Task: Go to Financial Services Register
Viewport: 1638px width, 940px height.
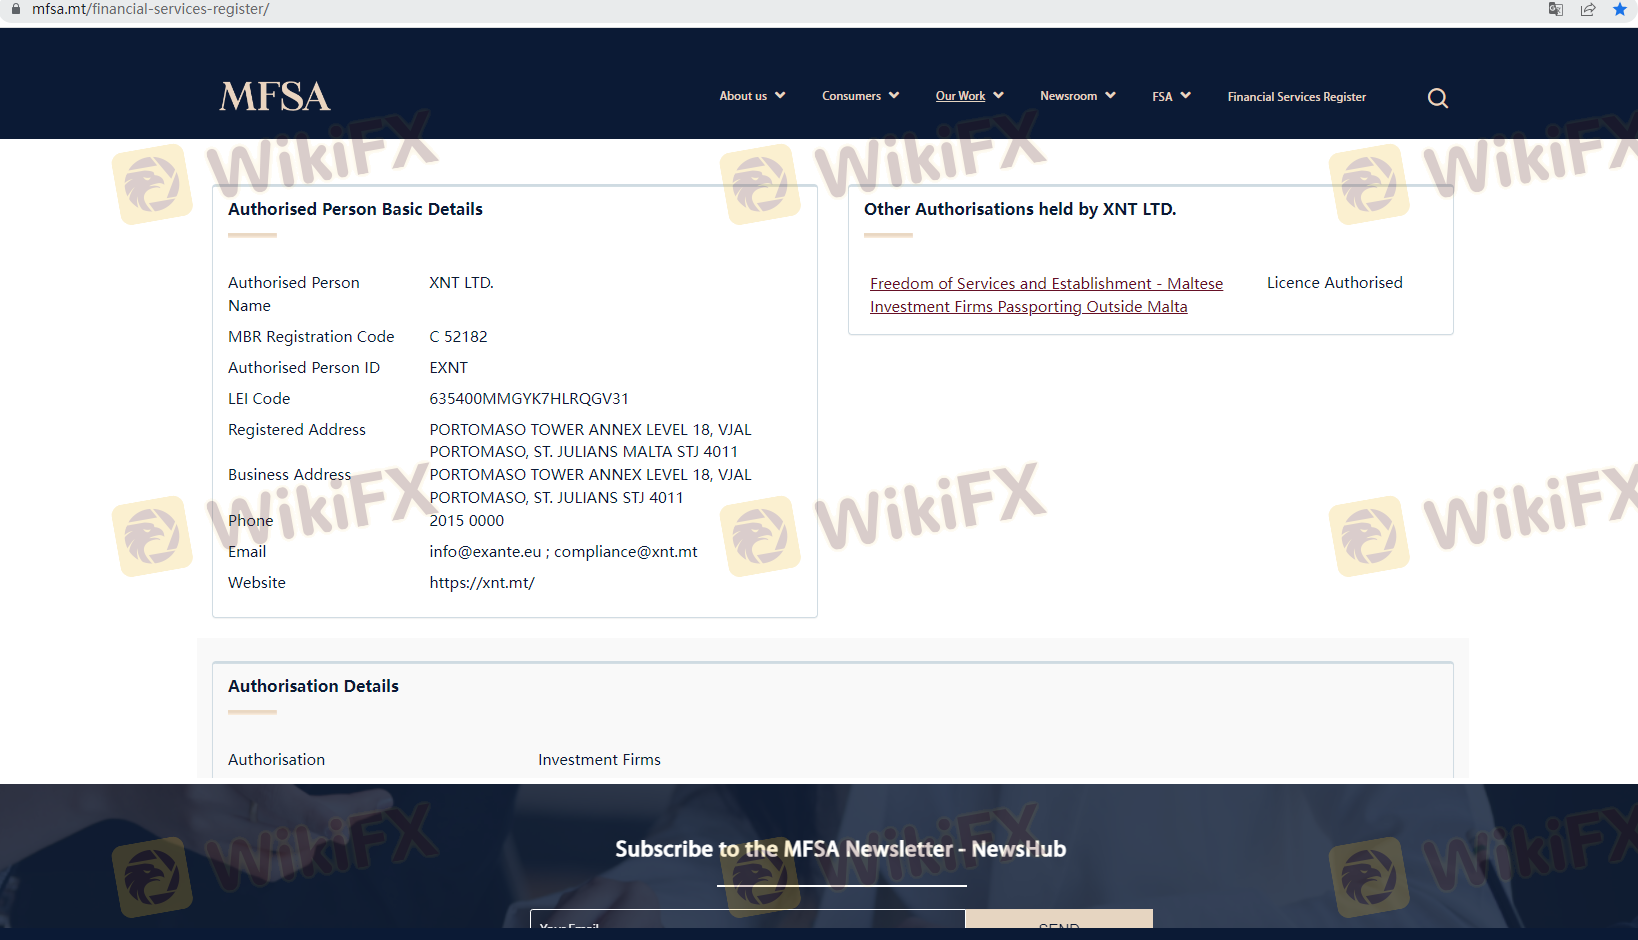Action: tap(1296, 97)
